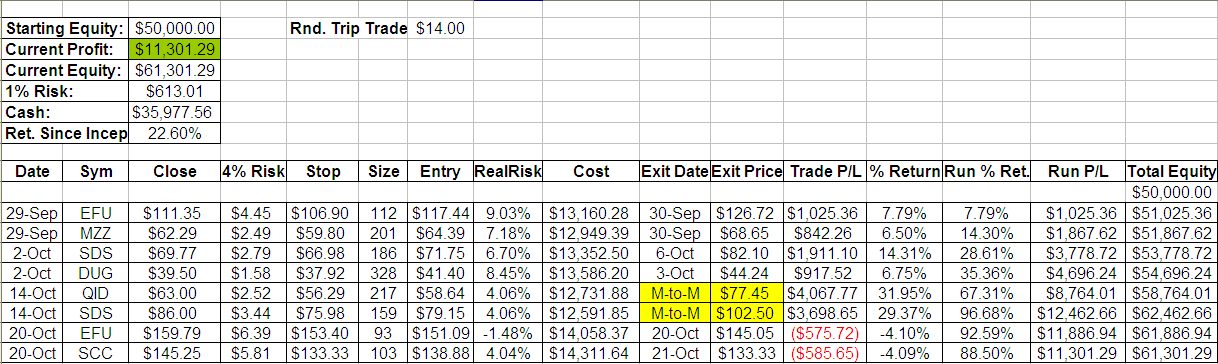Click the MZZ entry price $64.39 cell
1218x364 pixels.
(441, 234)
